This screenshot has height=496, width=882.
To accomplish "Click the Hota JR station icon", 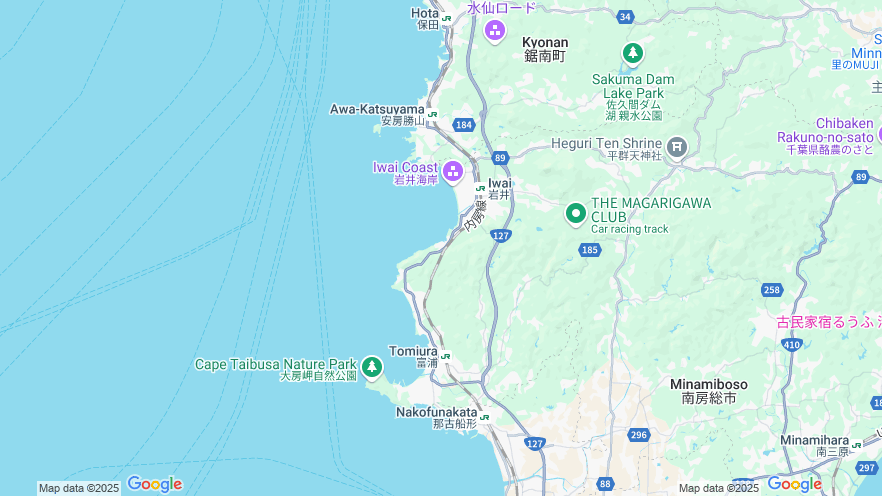I will (447, 19).
